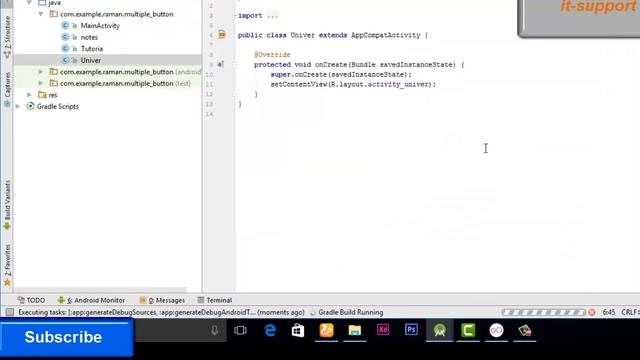The image size is (640, 360).
Task: Click the override method gutter icon on onCreate
Action: pos(220,64)
